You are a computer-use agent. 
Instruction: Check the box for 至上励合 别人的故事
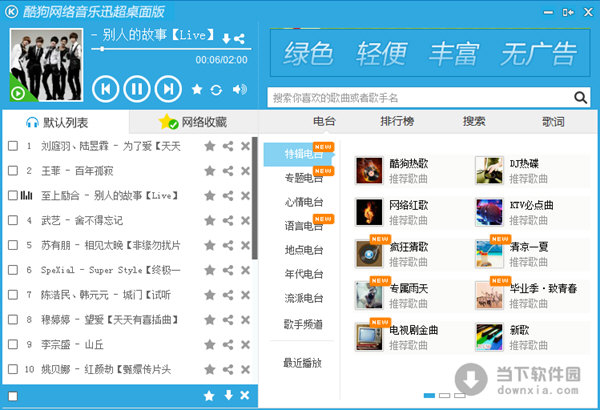click(13, 196)
